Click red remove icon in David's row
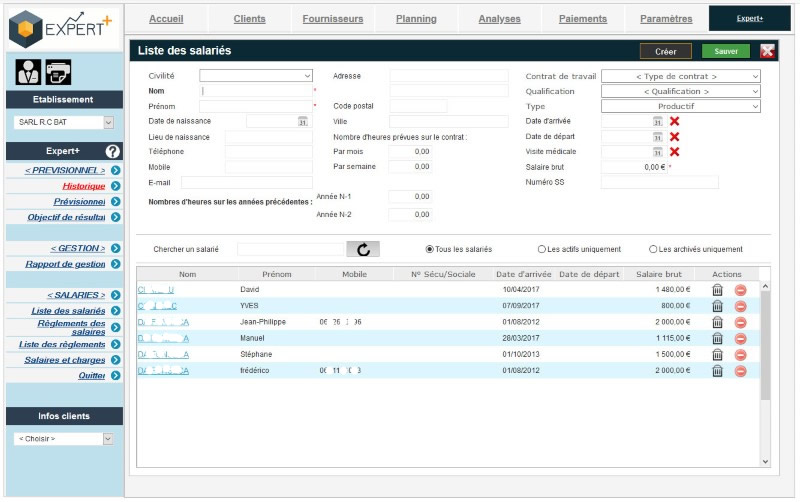The width and height of the screenshot is (800, 502). click(x=740, y=290)
